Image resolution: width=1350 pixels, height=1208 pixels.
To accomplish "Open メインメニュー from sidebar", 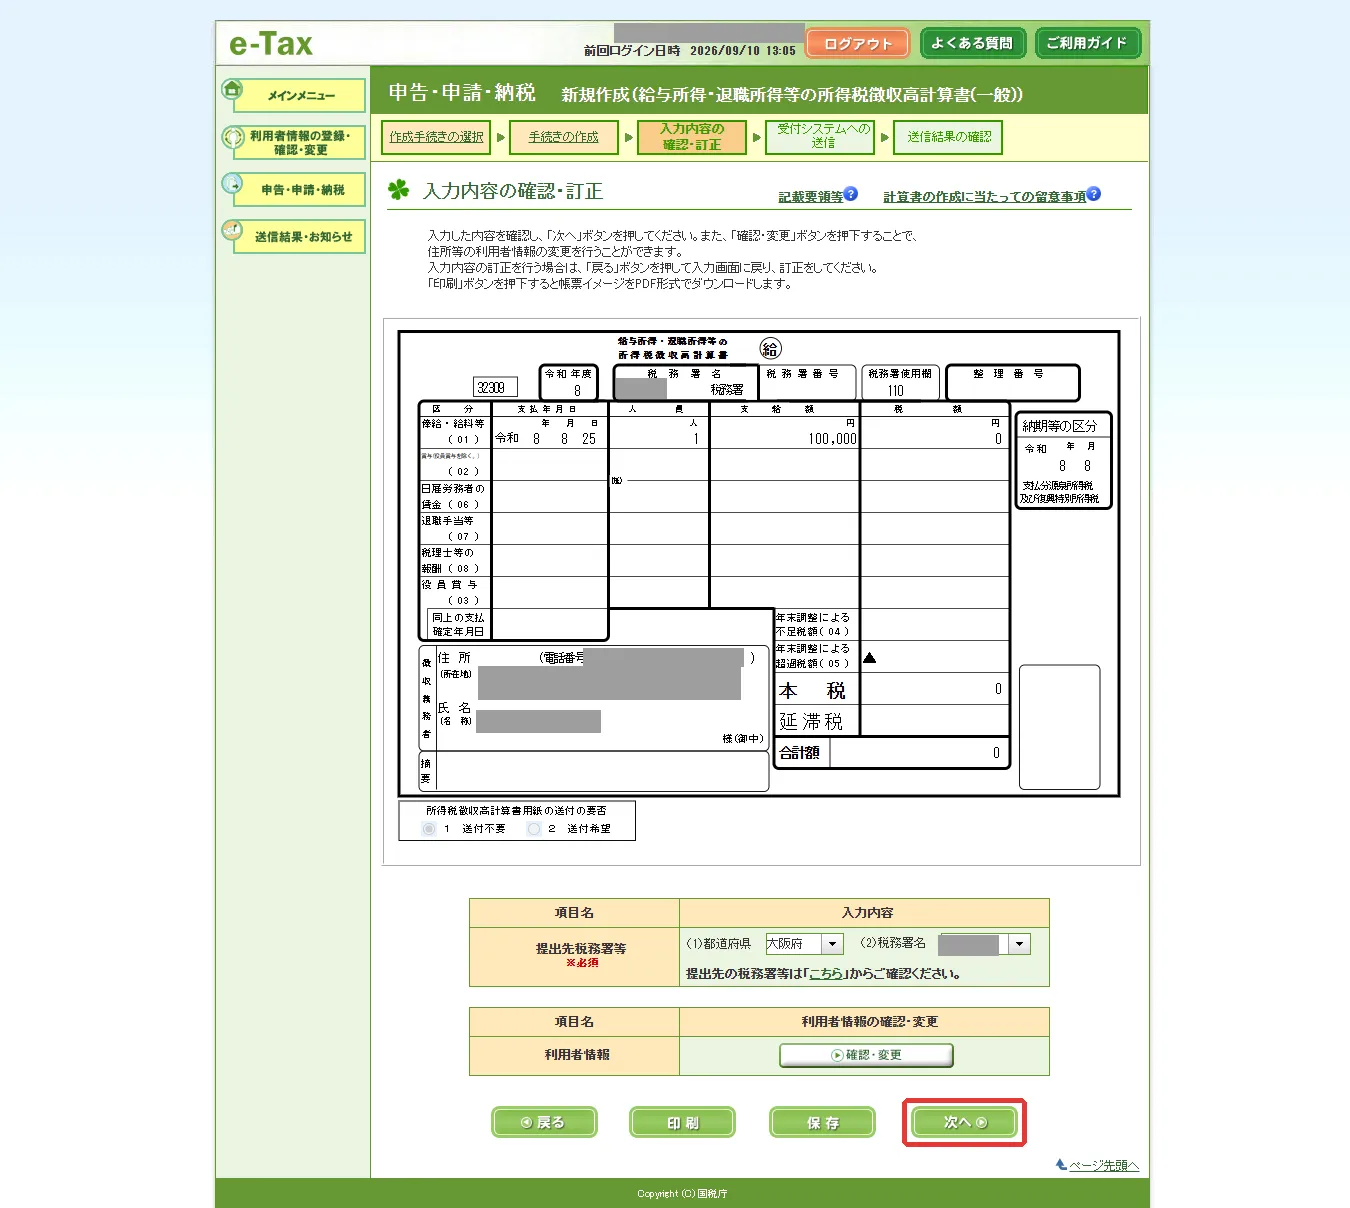I will (300, 96).
